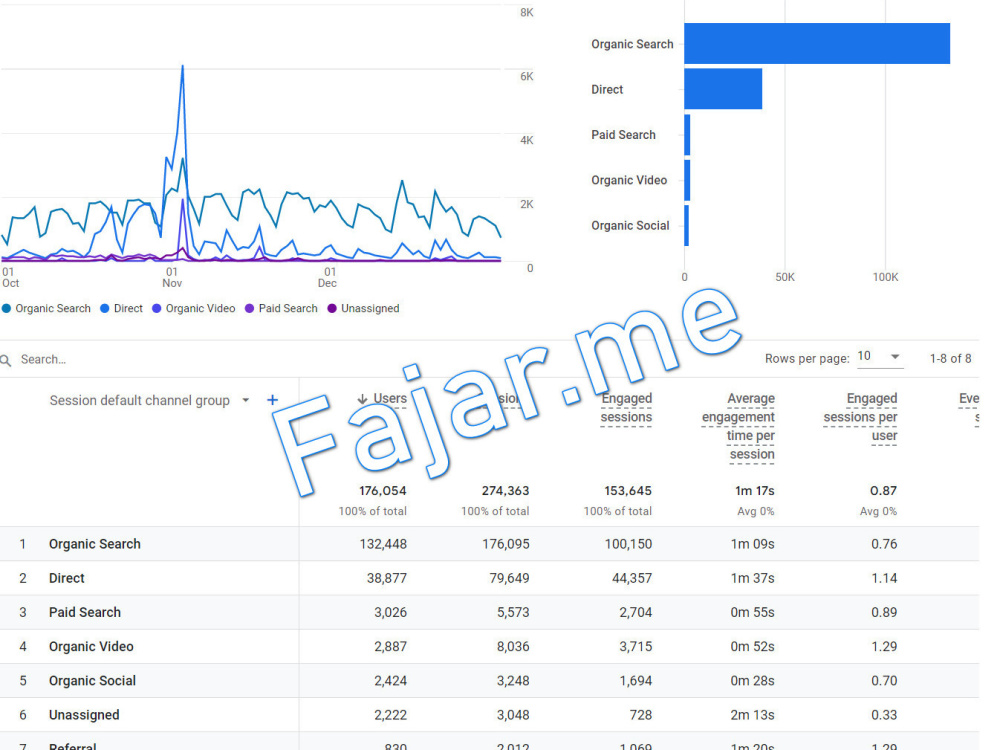Viewport: 1000px width, 750px height.
Task: Click the 1-8 of 8 pagination text
Action: (950, 358)
